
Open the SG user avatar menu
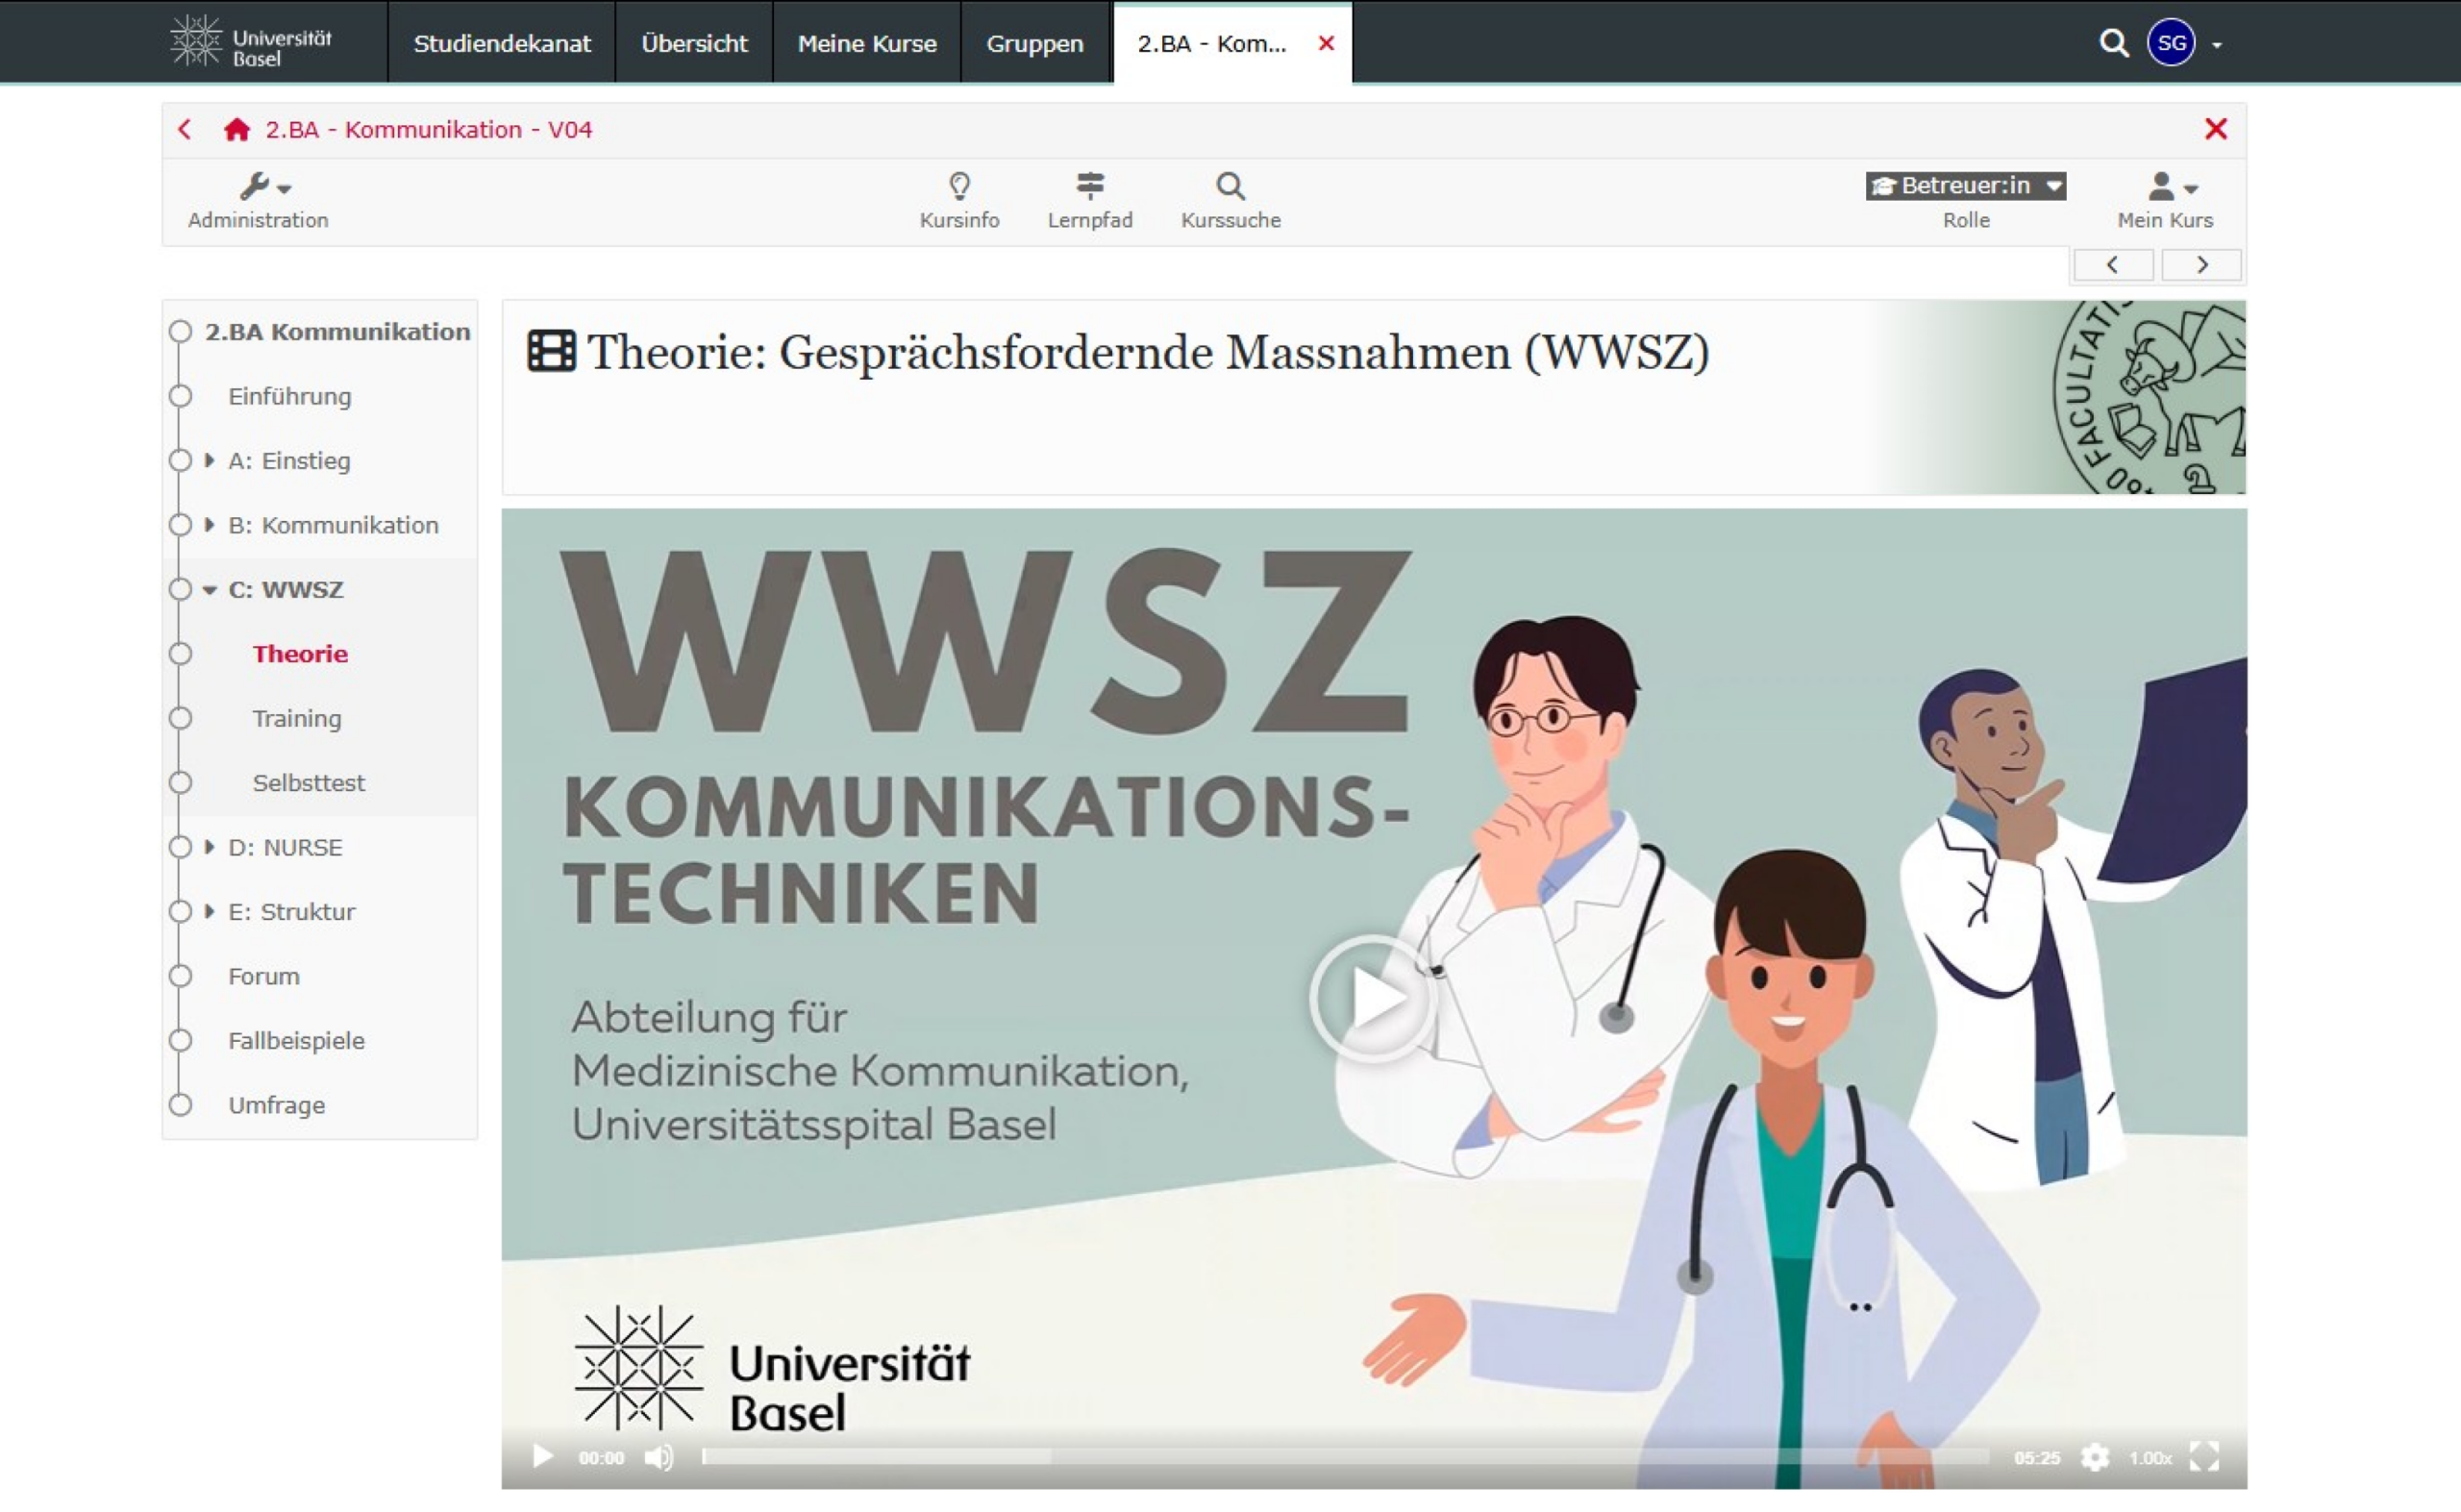(x=2171, y=43)
